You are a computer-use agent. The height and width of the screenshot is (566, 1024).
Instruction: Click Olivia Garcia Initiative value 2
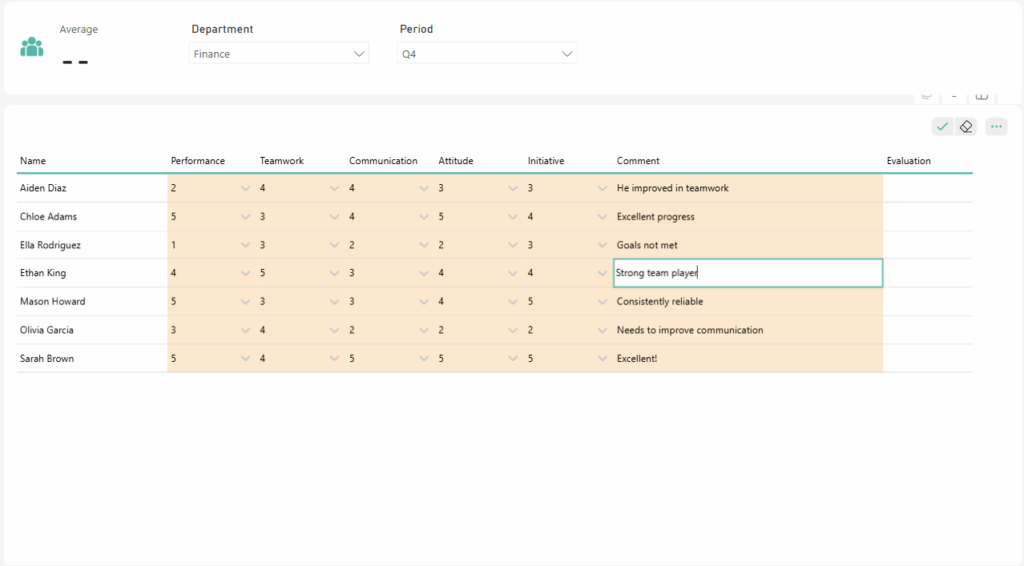coord(530,330)
